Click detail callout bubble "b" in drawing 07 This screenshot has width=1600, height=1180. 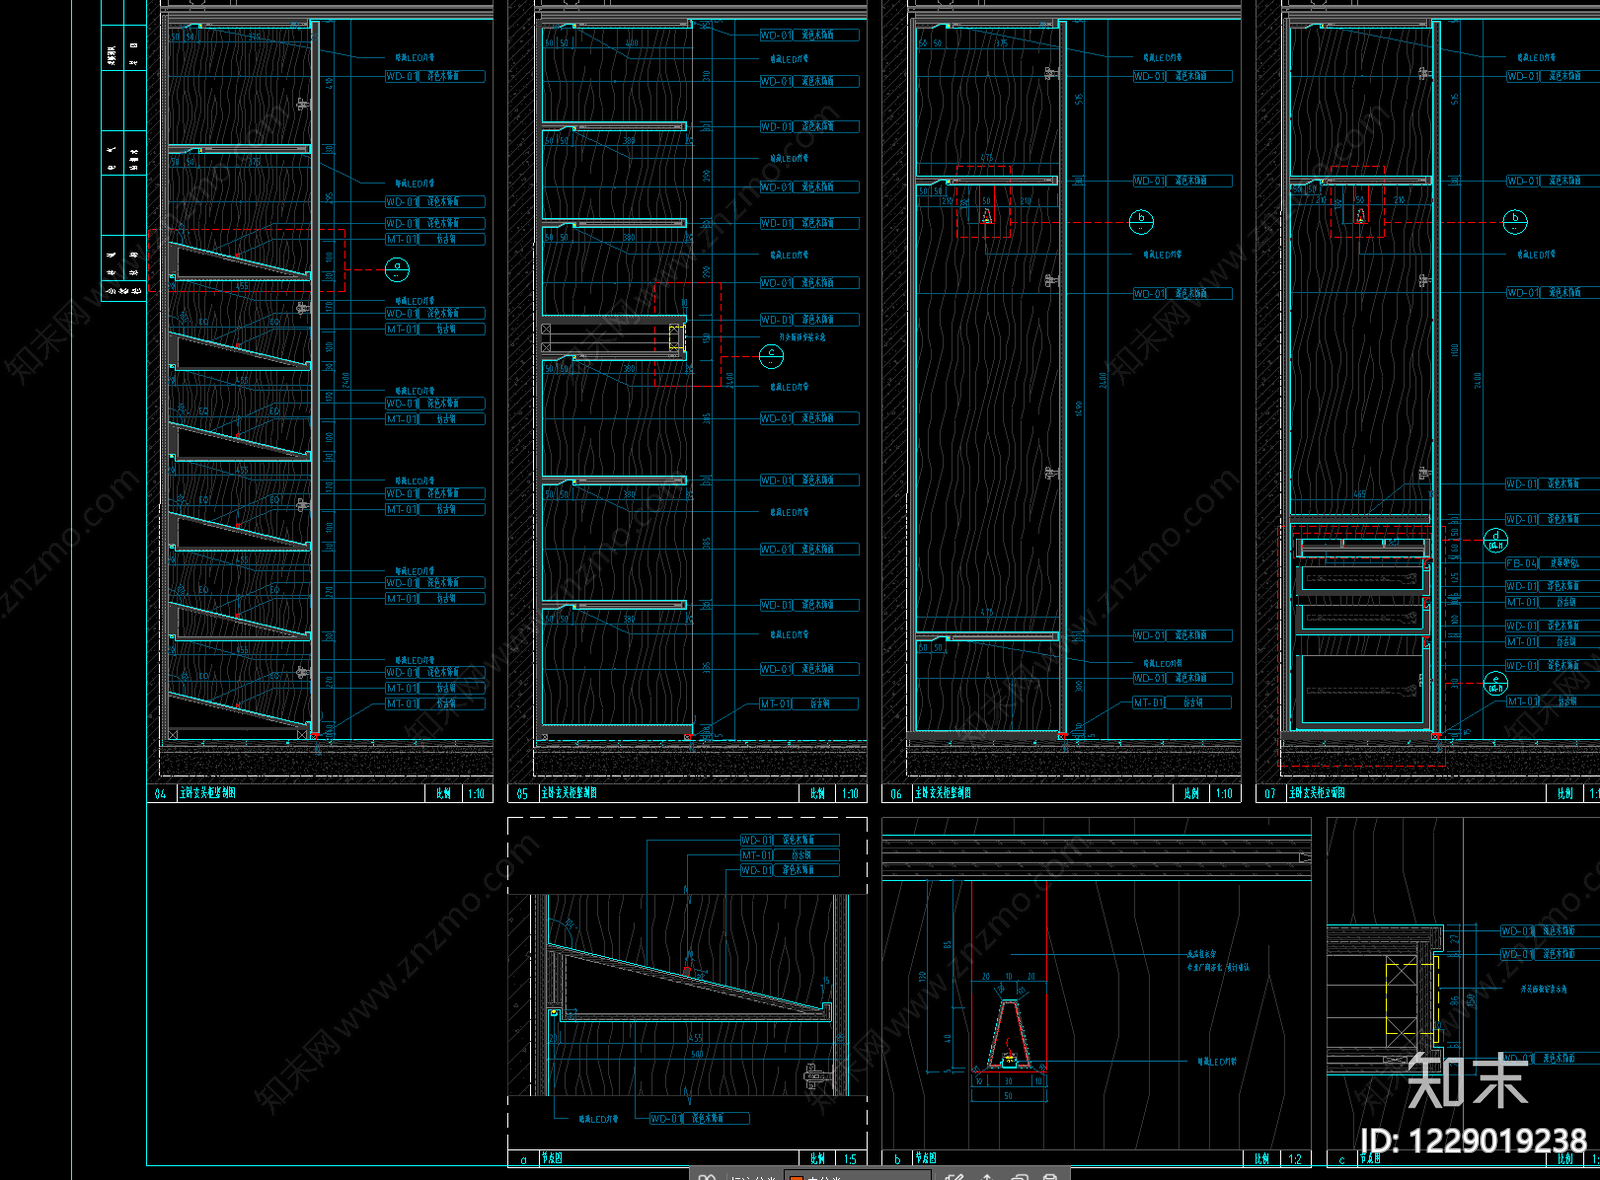(x=1515, y=221)
